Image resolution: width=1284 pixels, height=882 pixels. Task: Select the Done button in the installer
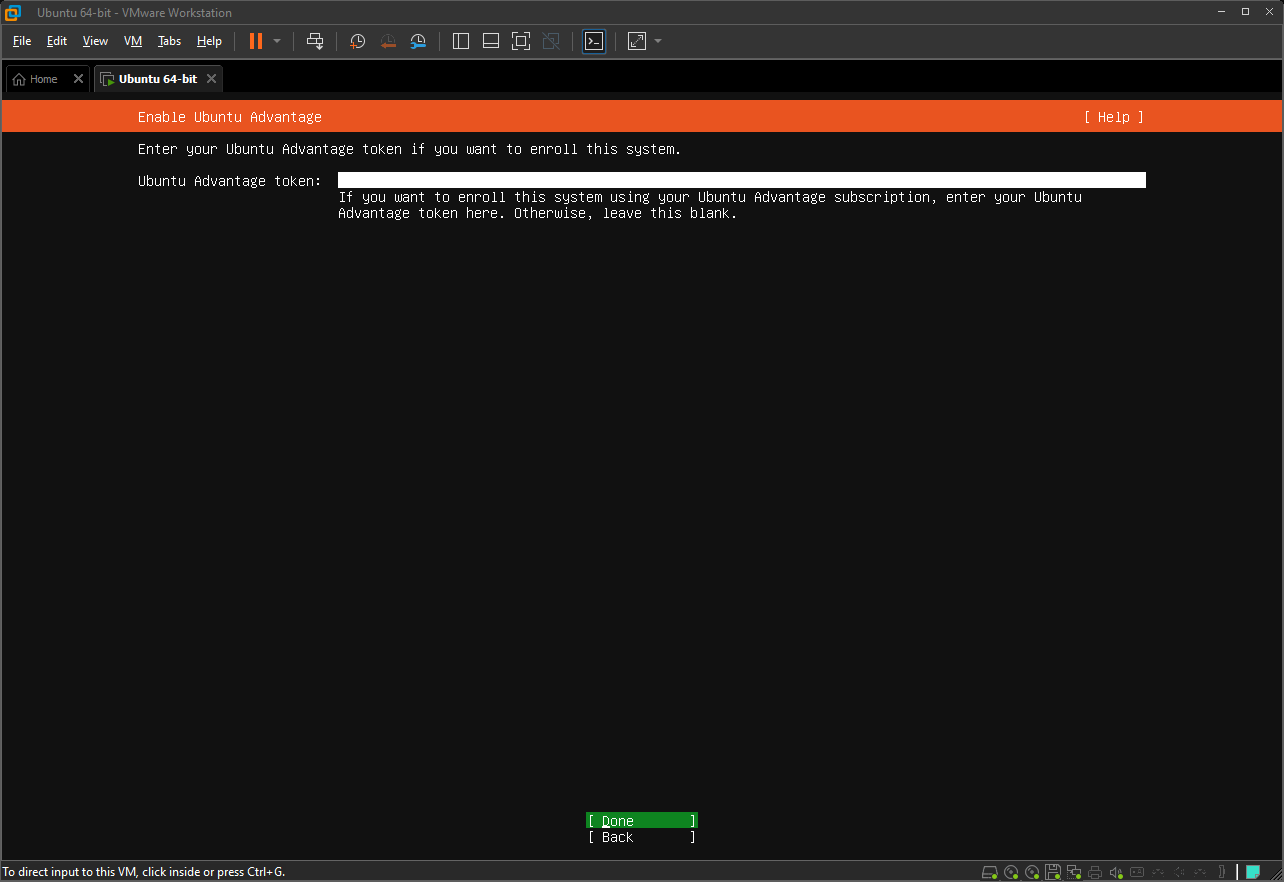tap(641, 821)
